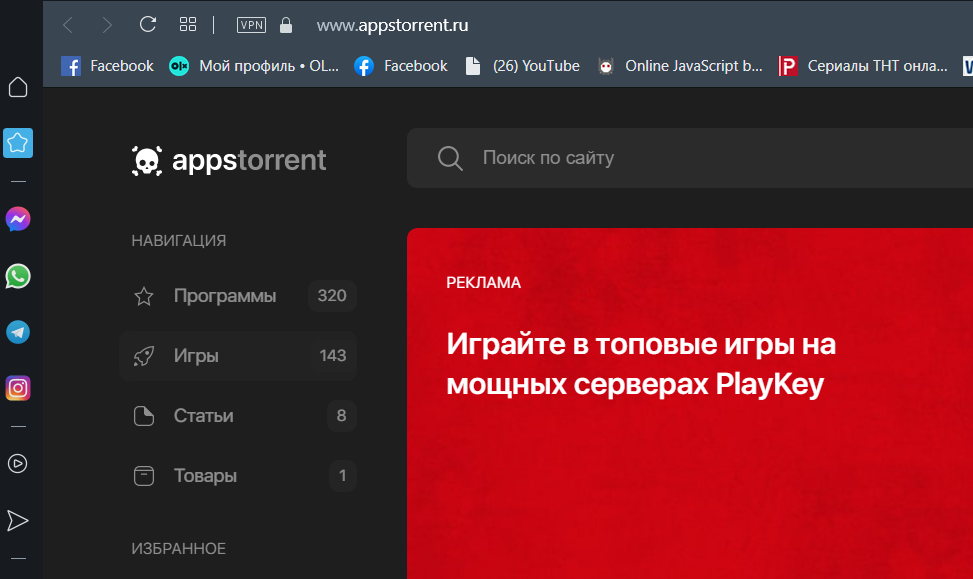Open WhatsApp in the sidebar
This screenshot has width=973, height=579.
(x=18, y=276)
